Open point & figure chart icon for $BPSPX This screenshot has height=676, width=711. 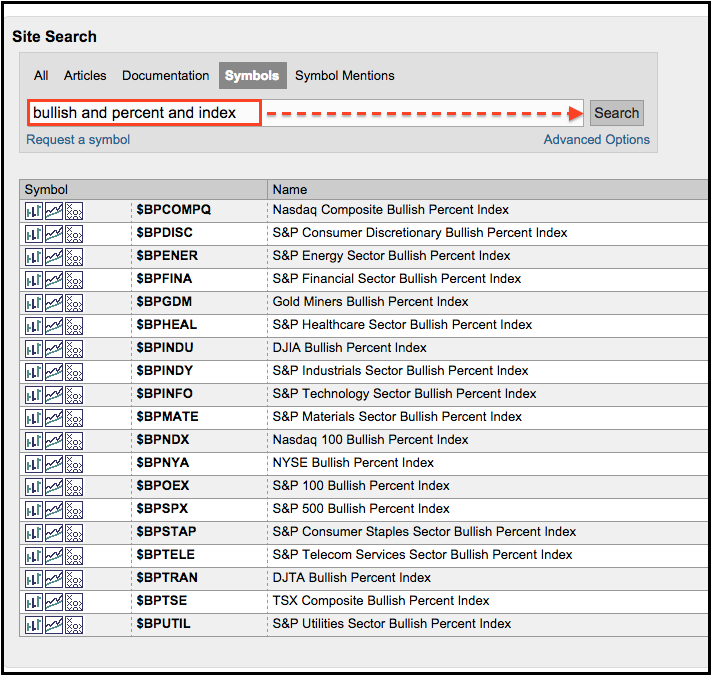73,509
